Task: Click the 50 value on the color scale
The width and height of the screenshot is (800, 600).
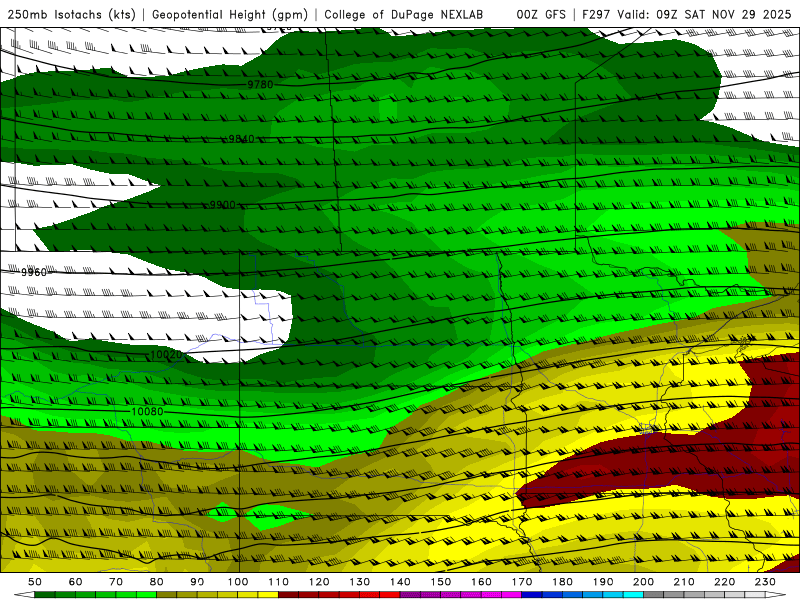Action: click(x=35, y=582)
